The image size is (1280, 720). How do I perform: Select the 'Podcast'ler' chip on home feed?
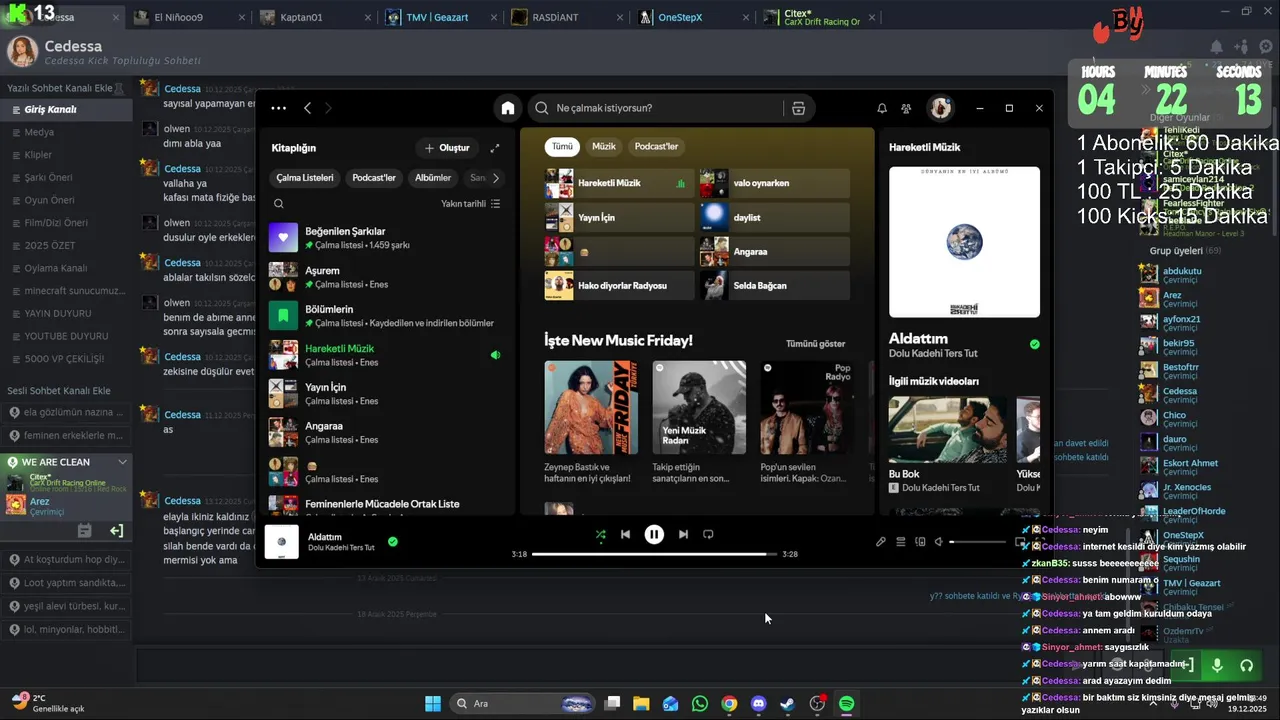(656, 146)
